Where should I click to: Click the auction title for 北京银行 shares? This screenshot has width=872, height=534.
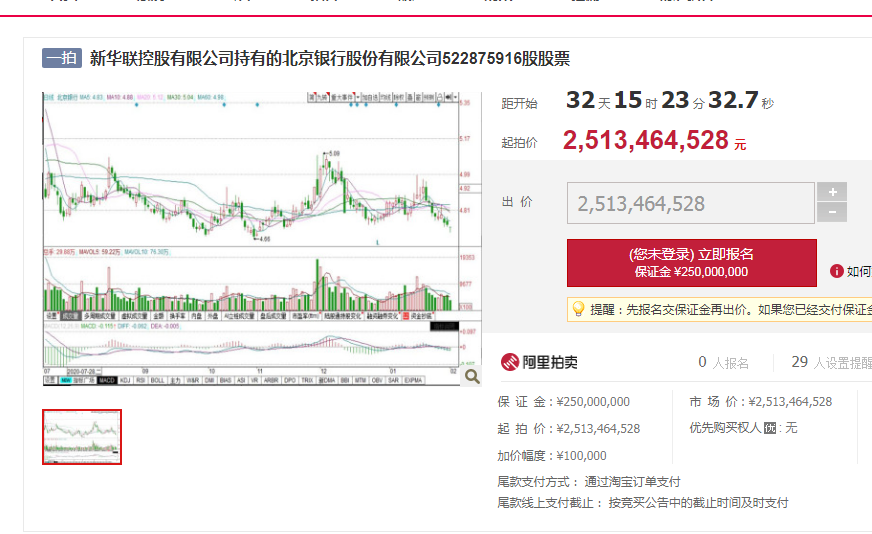pos(330,58)
